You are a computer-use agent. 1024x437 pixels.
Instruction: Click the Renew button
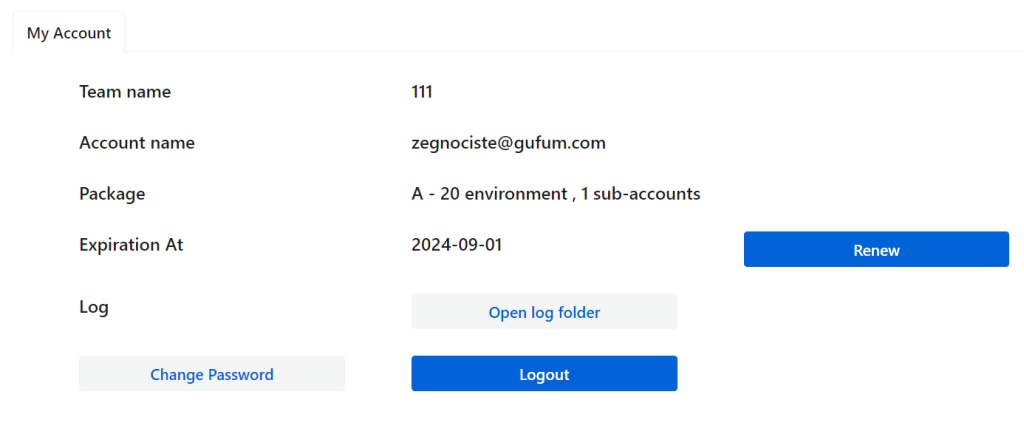coord(876,250)
